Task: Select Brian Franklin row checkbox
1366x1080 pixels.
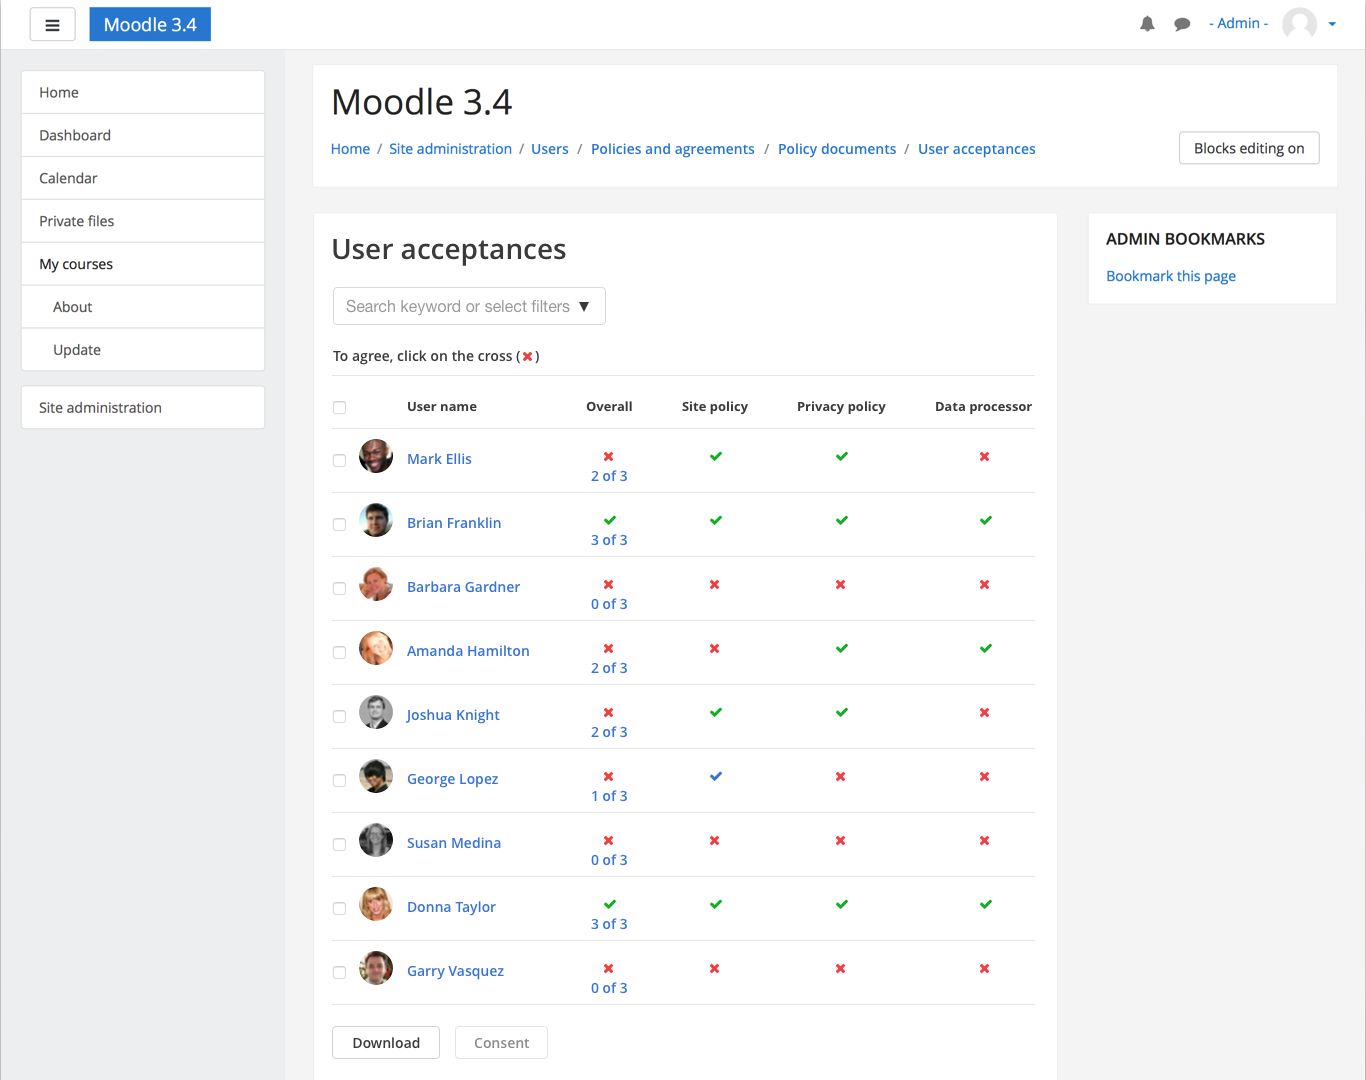Action: pyautogui.click(x=340, y=525)
